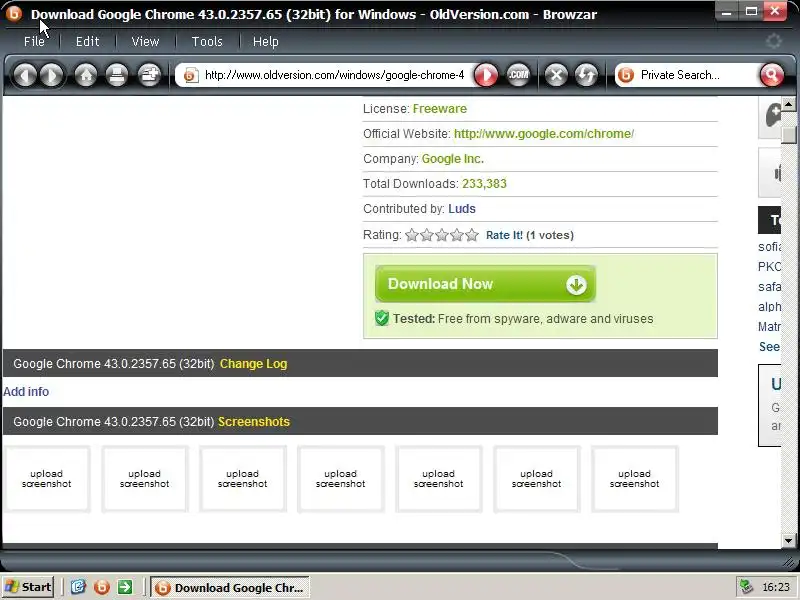Viewport: 800px width, 600px height.
Task: Open the Edit menu
Action: [87, 41]
